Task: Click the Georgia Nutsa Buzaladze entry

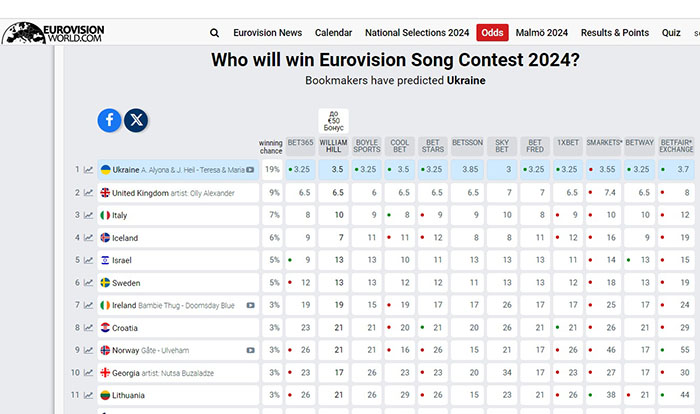Action: click(x=178, y=373)
